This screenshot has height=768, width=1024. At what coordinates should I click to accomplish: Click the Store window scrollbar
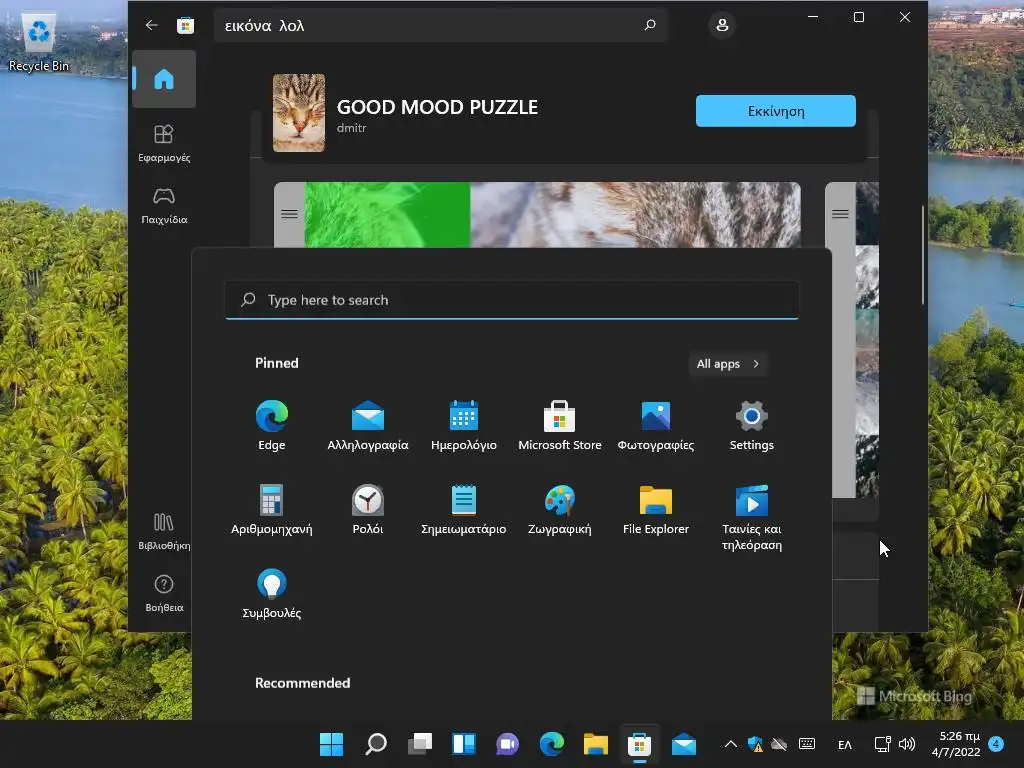pyautogui.click(x=923, y=255)
